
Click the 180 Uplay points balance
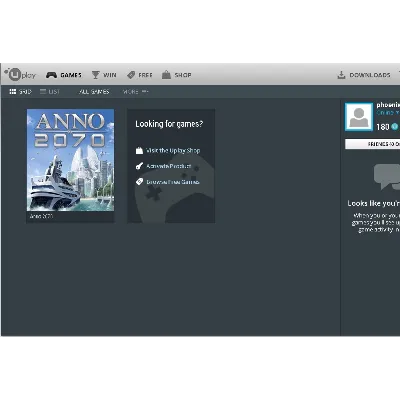click(387, 127)
